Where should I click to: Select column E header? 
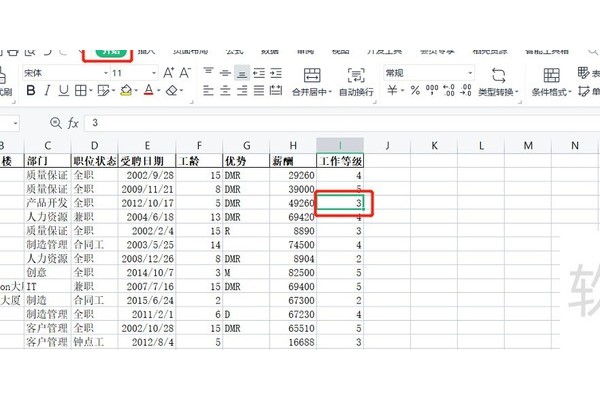147,145
